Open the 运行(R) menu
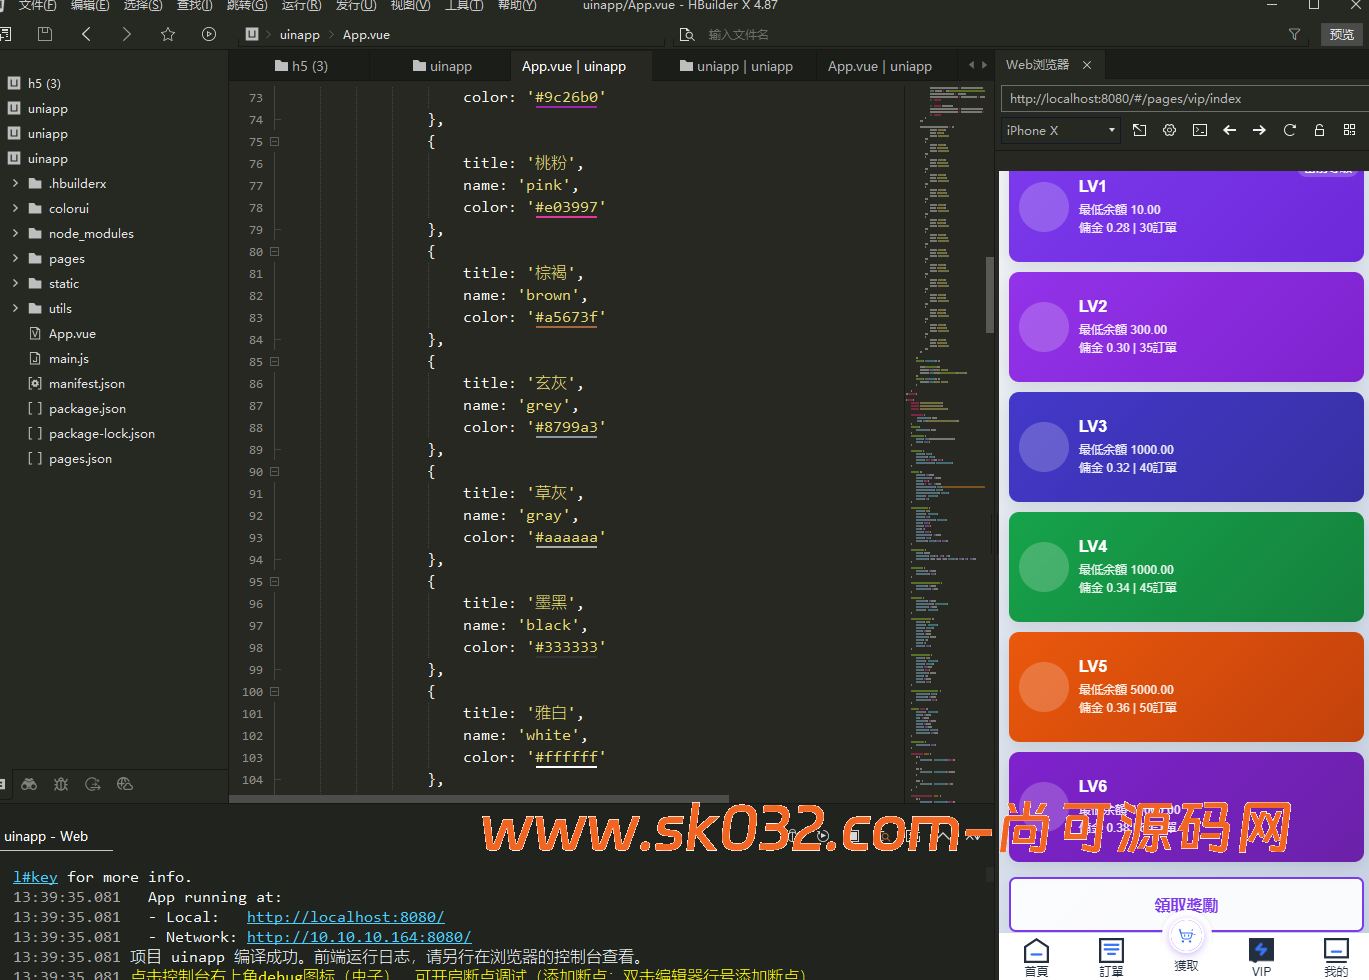This screenshot has width=1369, height=980. (301, 6)
